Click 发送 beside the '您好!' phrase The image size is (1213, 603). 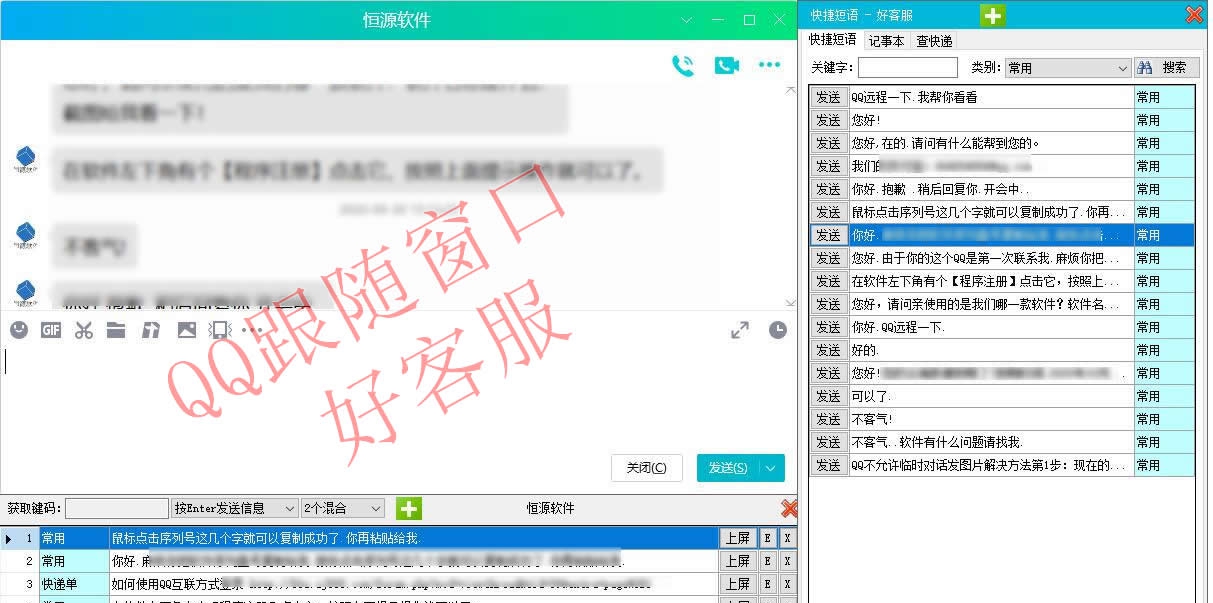(x=828, y=120)
